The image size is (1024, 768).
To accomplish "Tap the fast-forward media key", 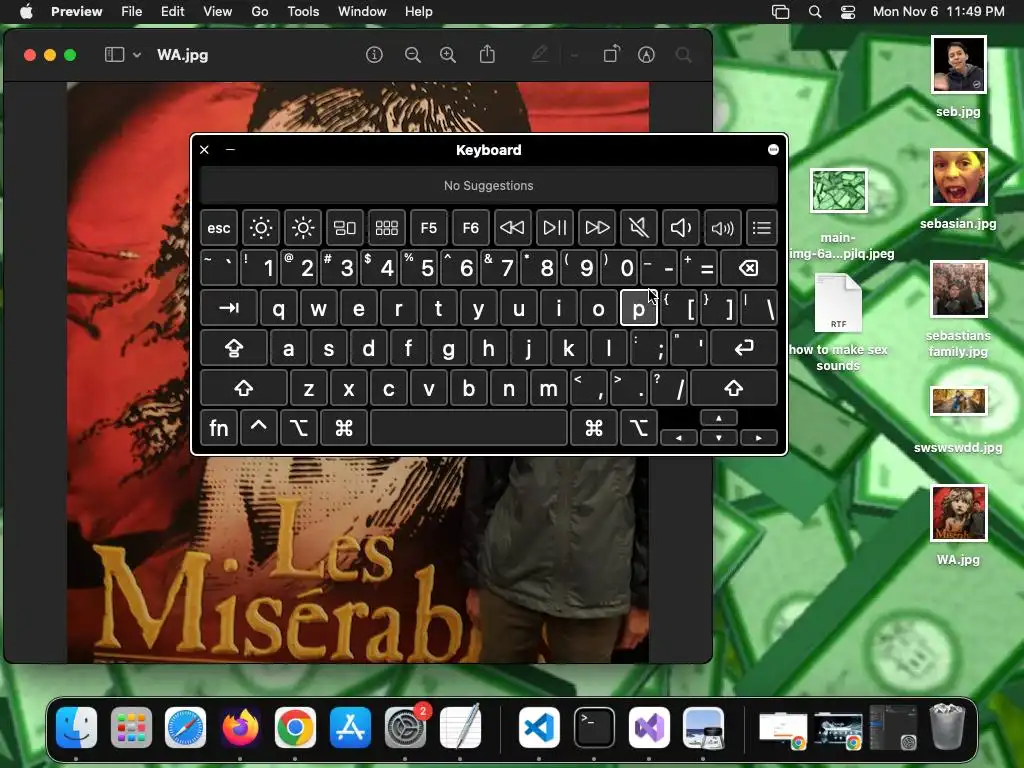I will [x=597, y=227].
